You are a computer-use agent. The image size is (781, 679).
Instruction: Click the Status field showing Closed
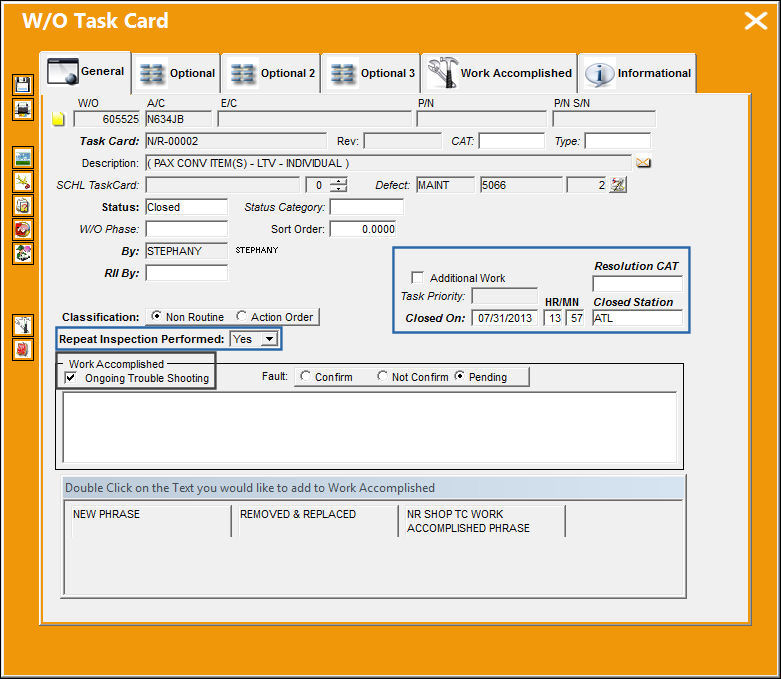tap(187, 207)
